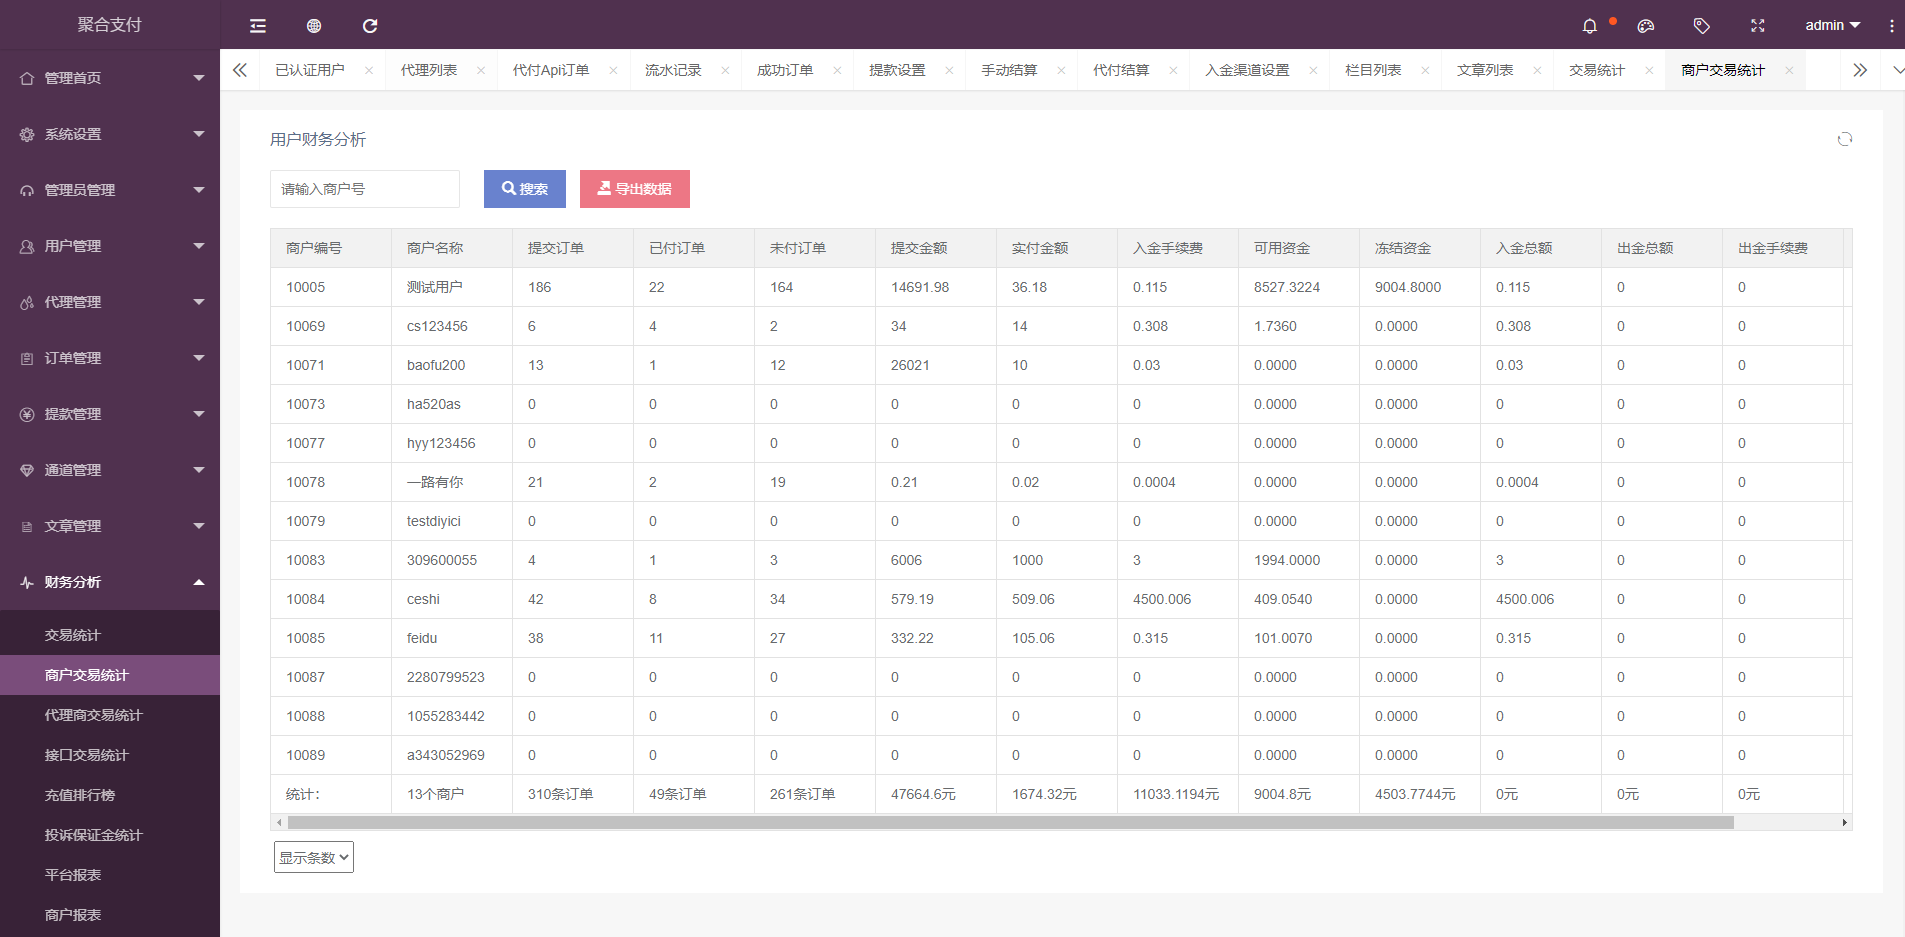Toggle sidebar collapse menu icon
The height and width of the screenshot is (937, 1905).
[x=258, y=26]
